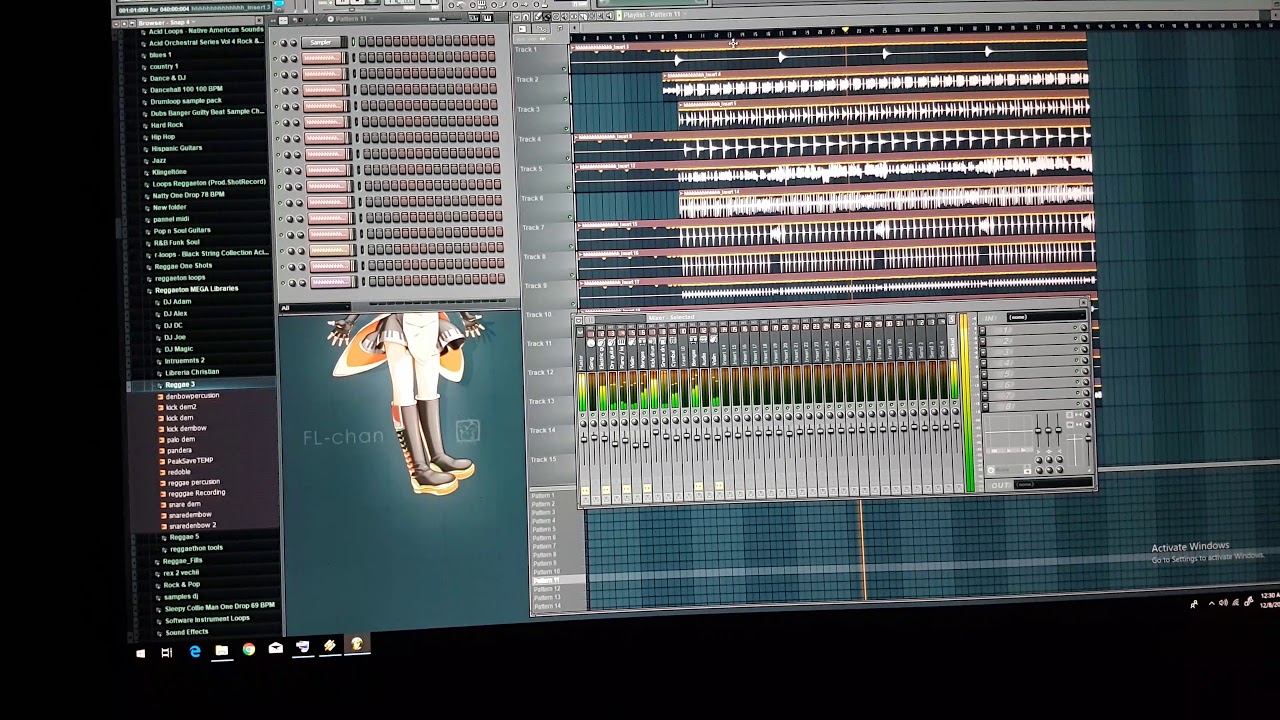Select Pattern 5 in pattern list
The width and height of the screenshot is (1280, 720).
click(543, 529)
